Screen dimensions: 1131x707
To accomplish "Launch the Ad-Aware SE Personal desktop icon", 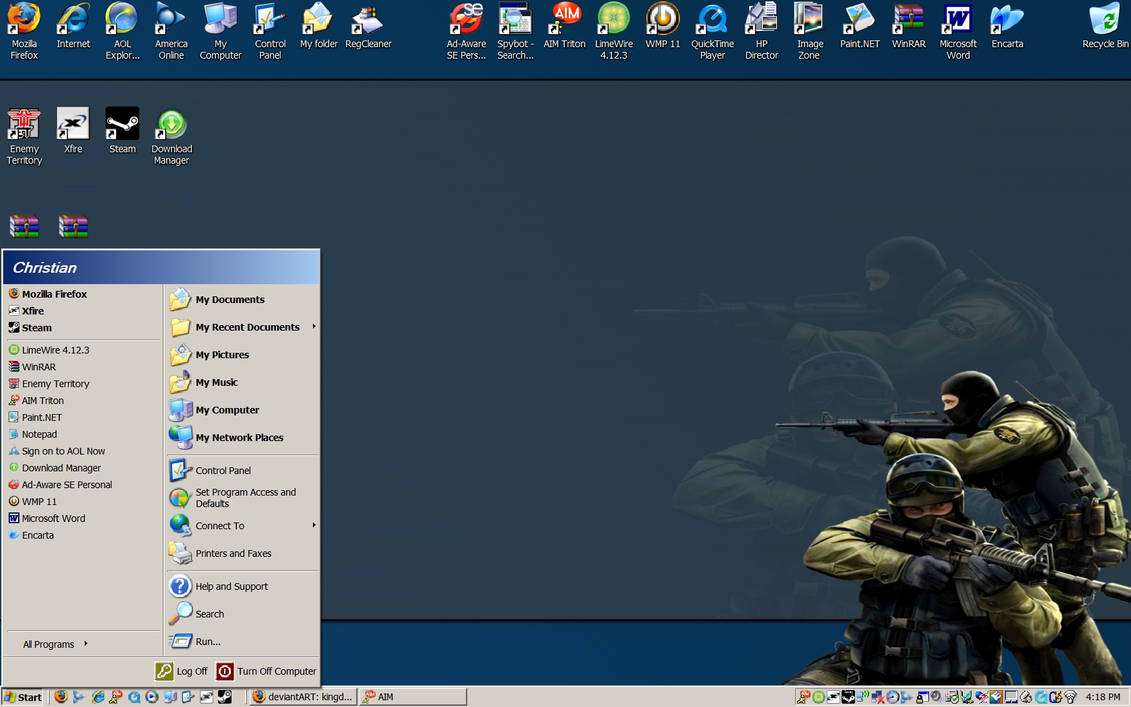I will click(466, 31).
